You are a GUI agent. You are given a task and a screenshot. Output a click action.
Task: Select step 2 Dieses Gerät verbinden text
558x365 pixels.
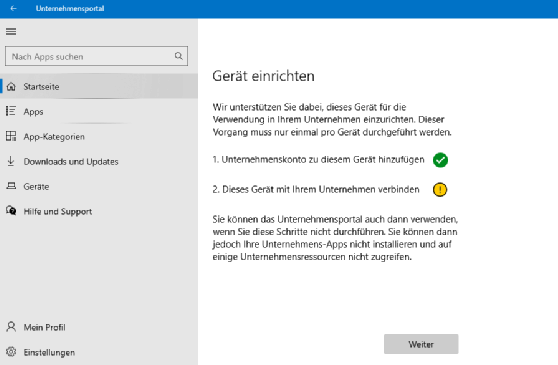click(x=316, y=189)
